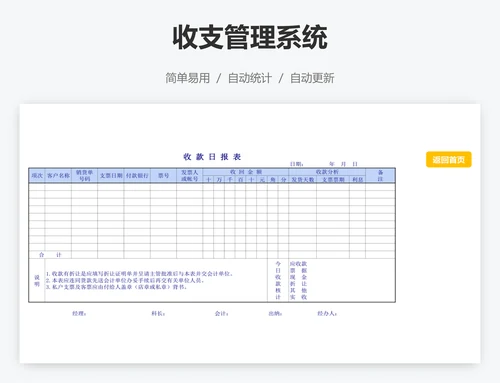Select the 支票票期 sub-header

(333, 180)
